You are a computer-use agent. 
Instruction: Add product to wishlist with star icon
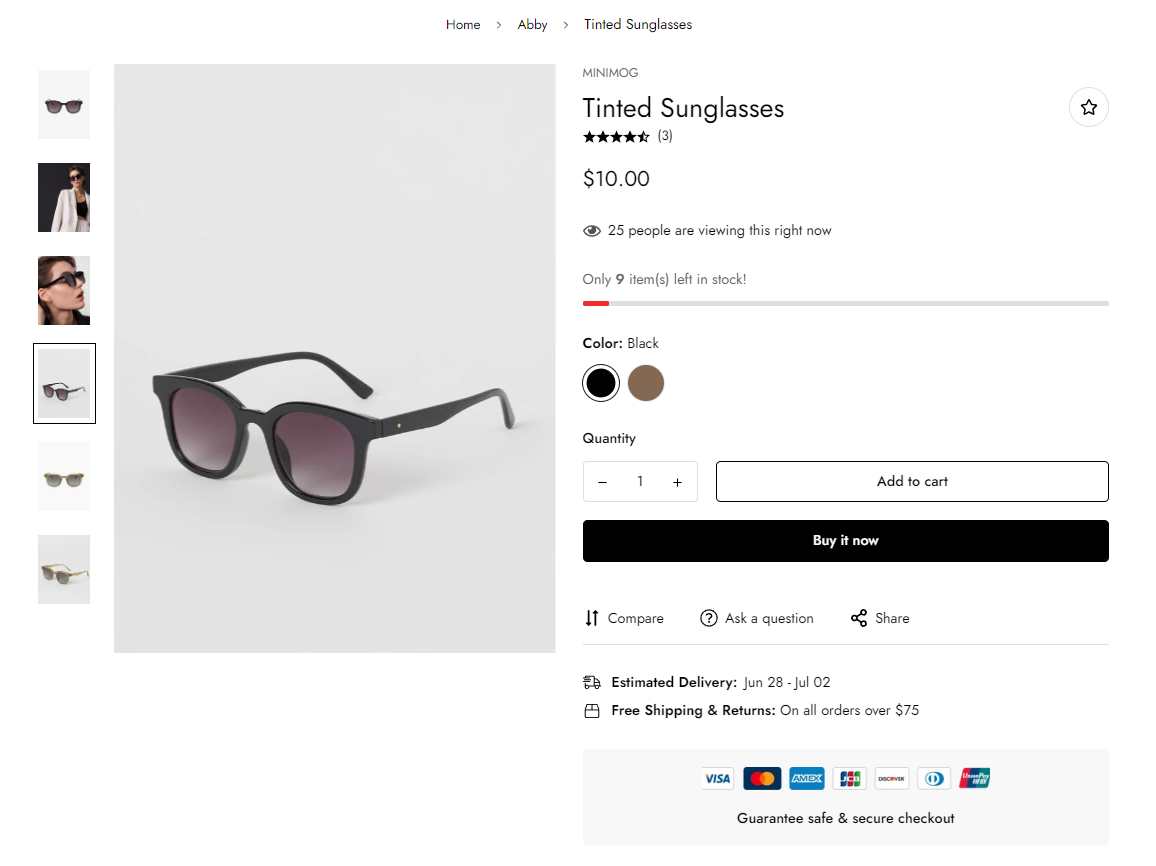[x=1088, y=107]
